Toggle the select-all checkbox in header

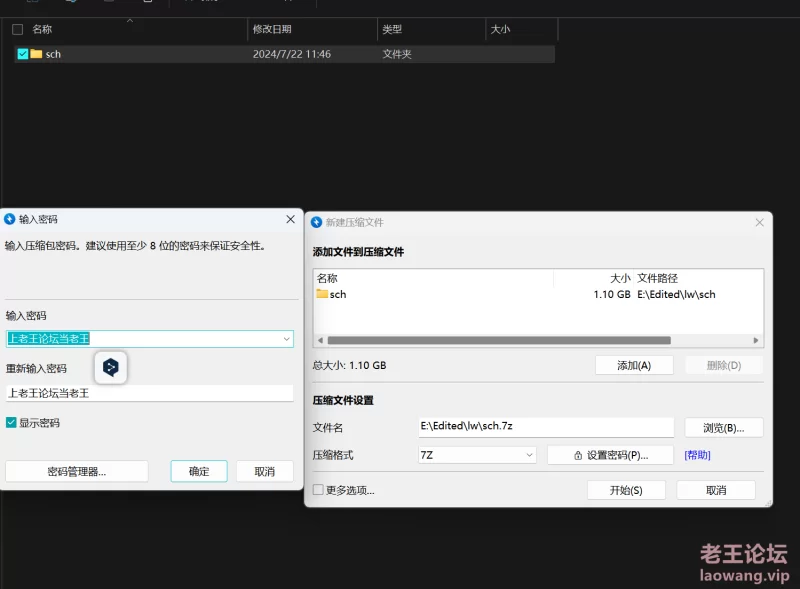coord(17,30)
